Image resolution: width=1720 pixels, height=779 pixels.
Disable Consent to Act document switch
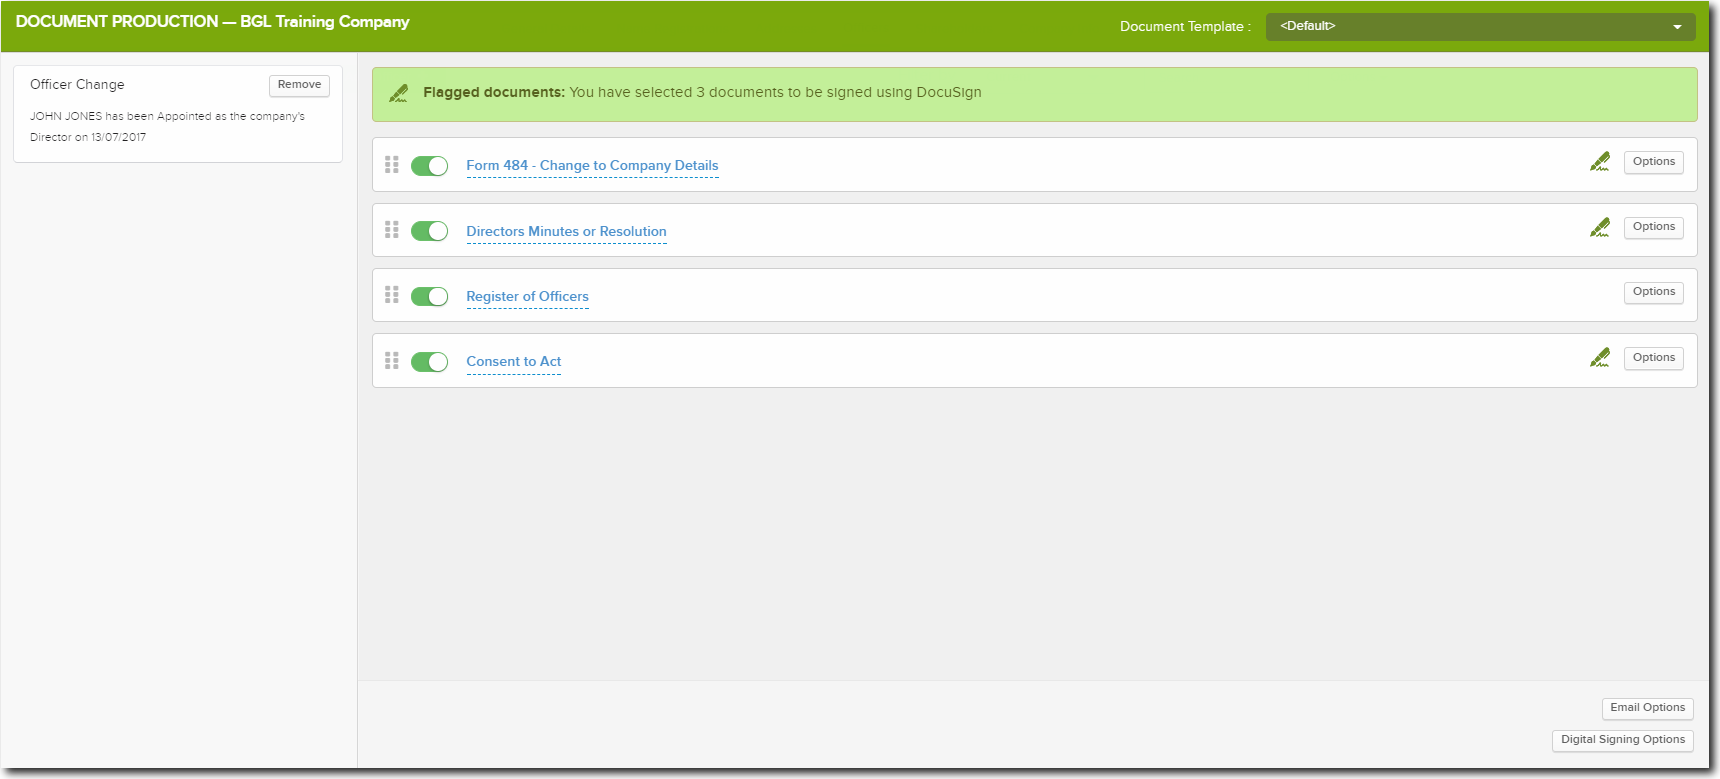tap(430, 361)
